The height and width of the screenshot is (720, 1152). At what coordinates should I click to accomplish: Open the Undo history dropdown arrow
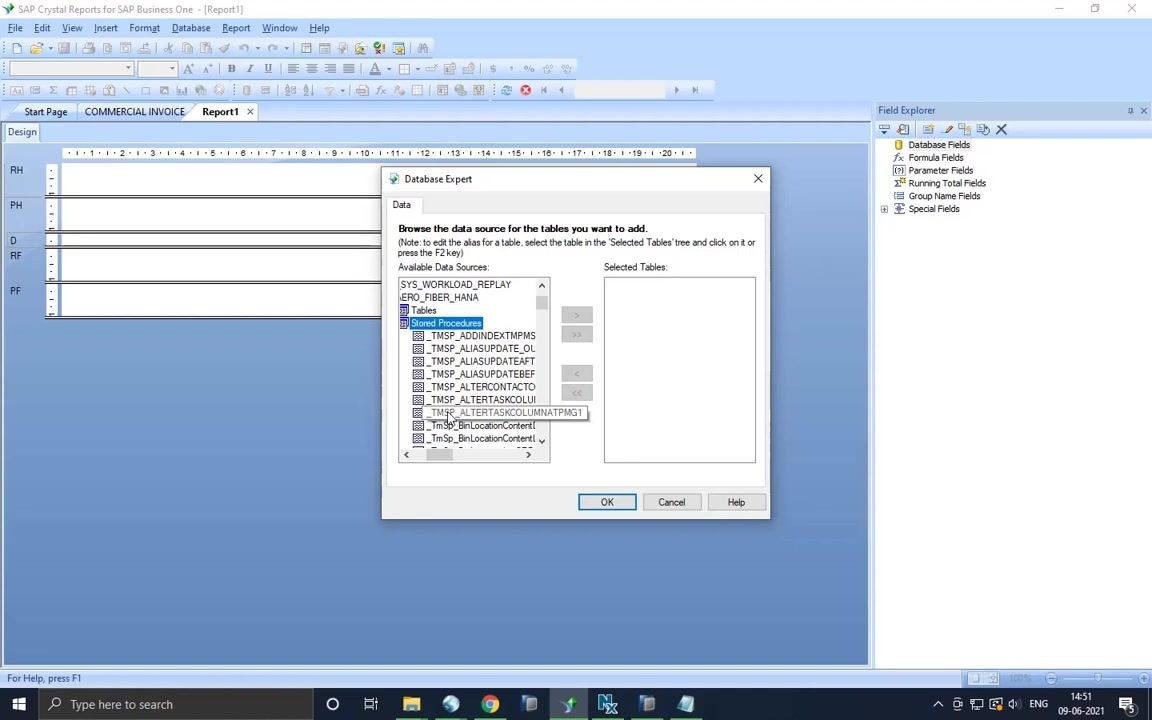(257, 48)
